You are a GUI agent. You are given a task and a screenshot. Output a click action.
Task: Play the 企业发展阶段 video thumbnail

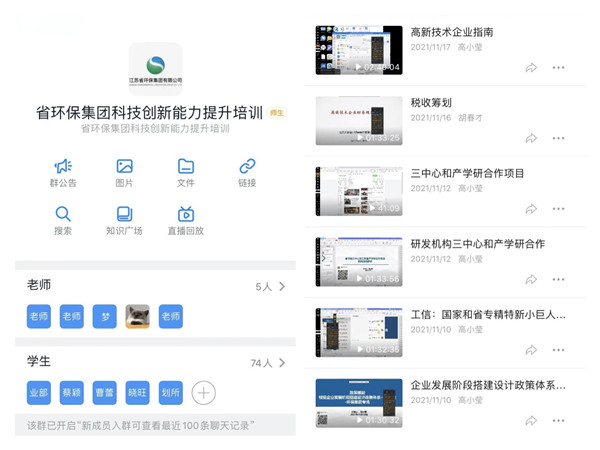click(x=359, y=403)
